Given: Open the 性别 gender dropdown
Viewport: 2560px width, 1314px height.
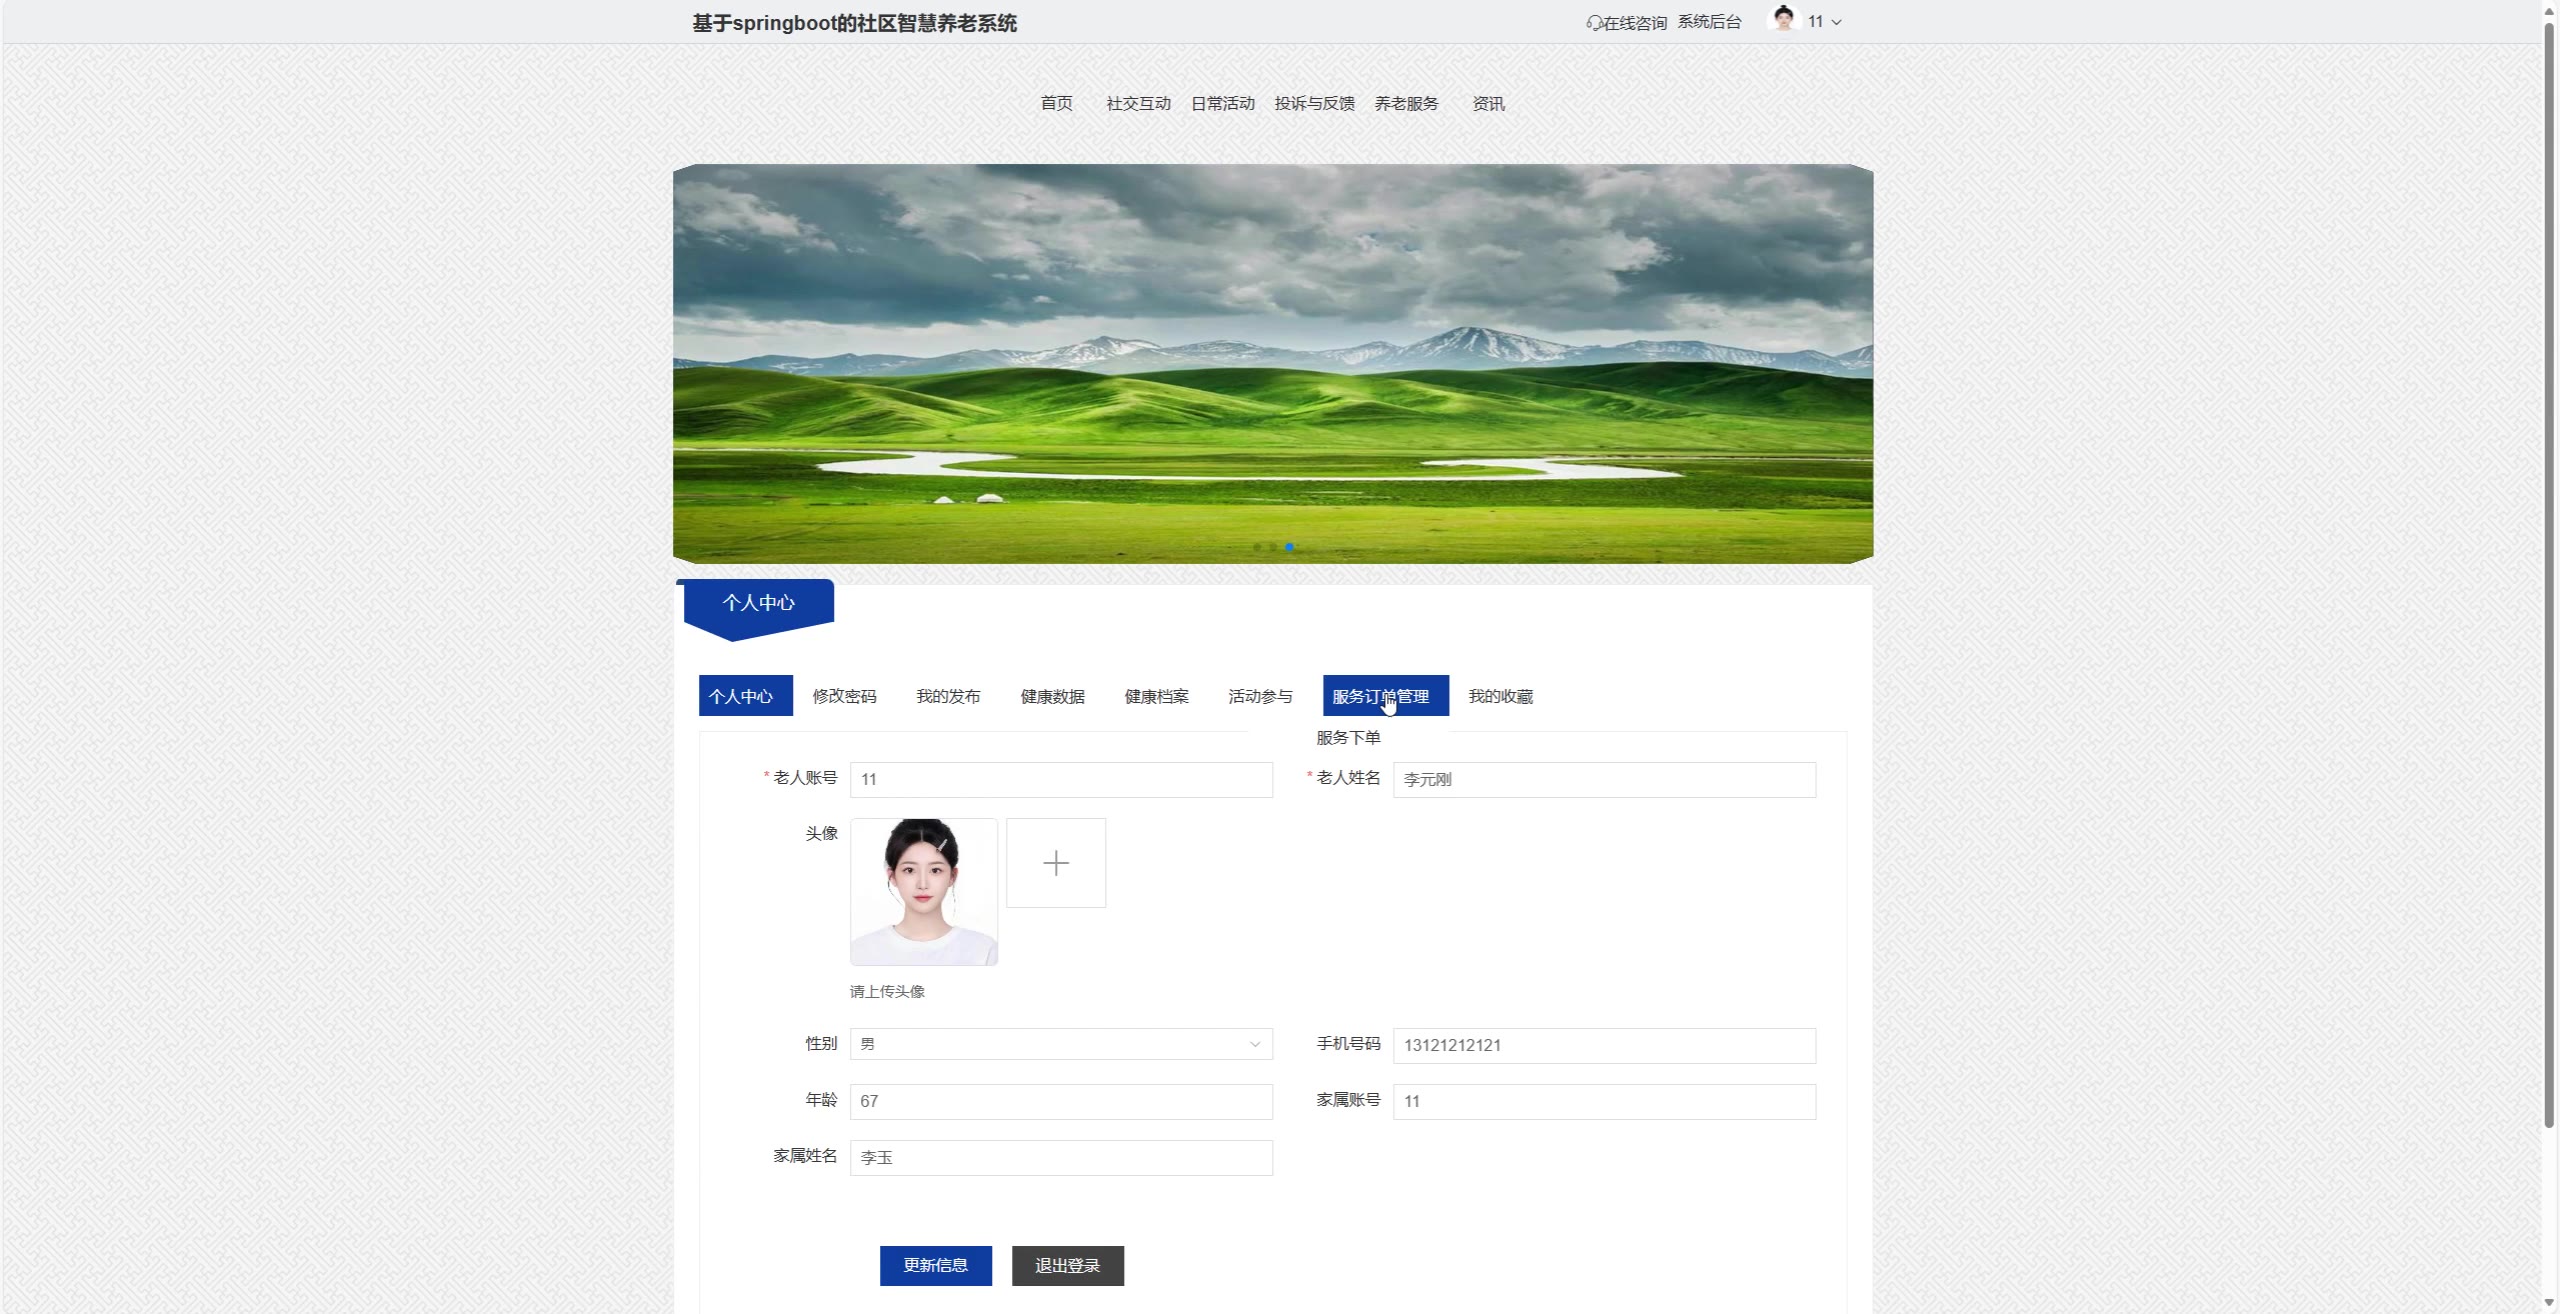Looking at the screenshot, I should [1060, 1044].
